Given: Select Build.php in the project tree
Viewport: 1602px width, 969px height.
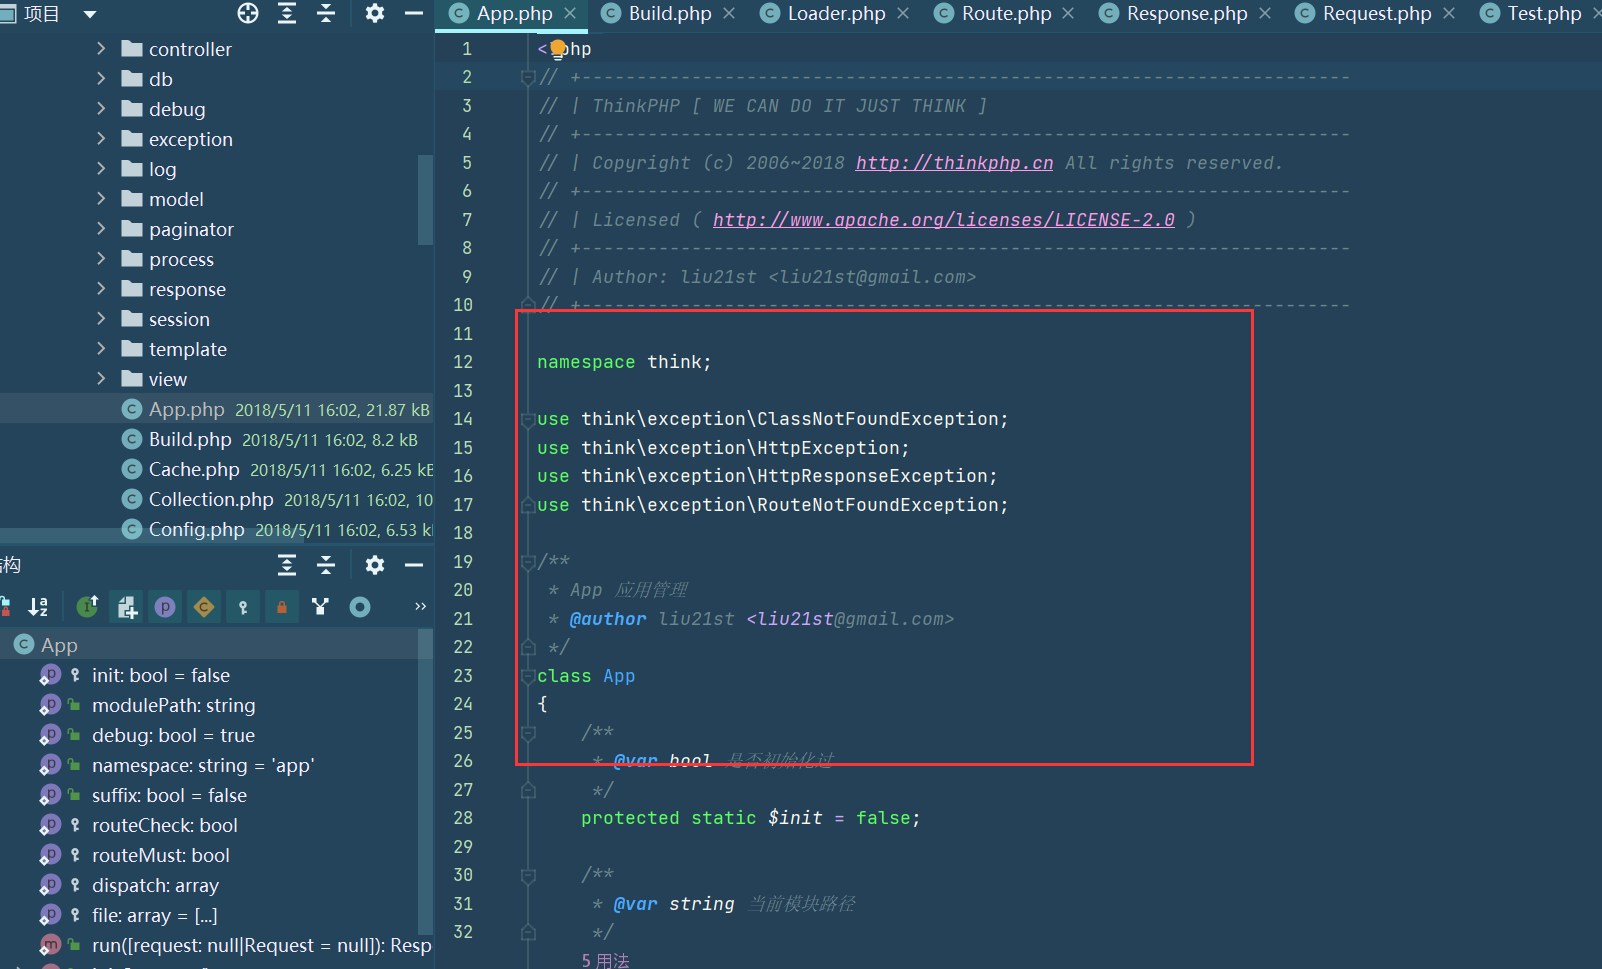Looking at the screenshot, I should (190, 439).
